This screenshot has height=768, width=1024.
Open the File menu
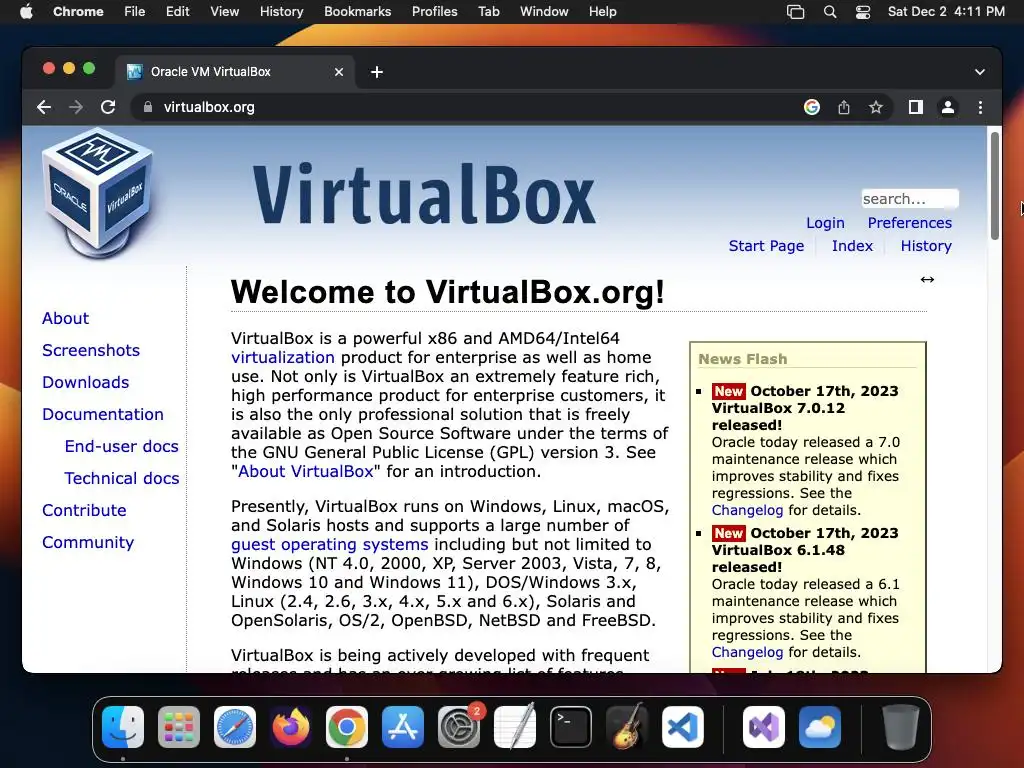(x=135, y=12)
